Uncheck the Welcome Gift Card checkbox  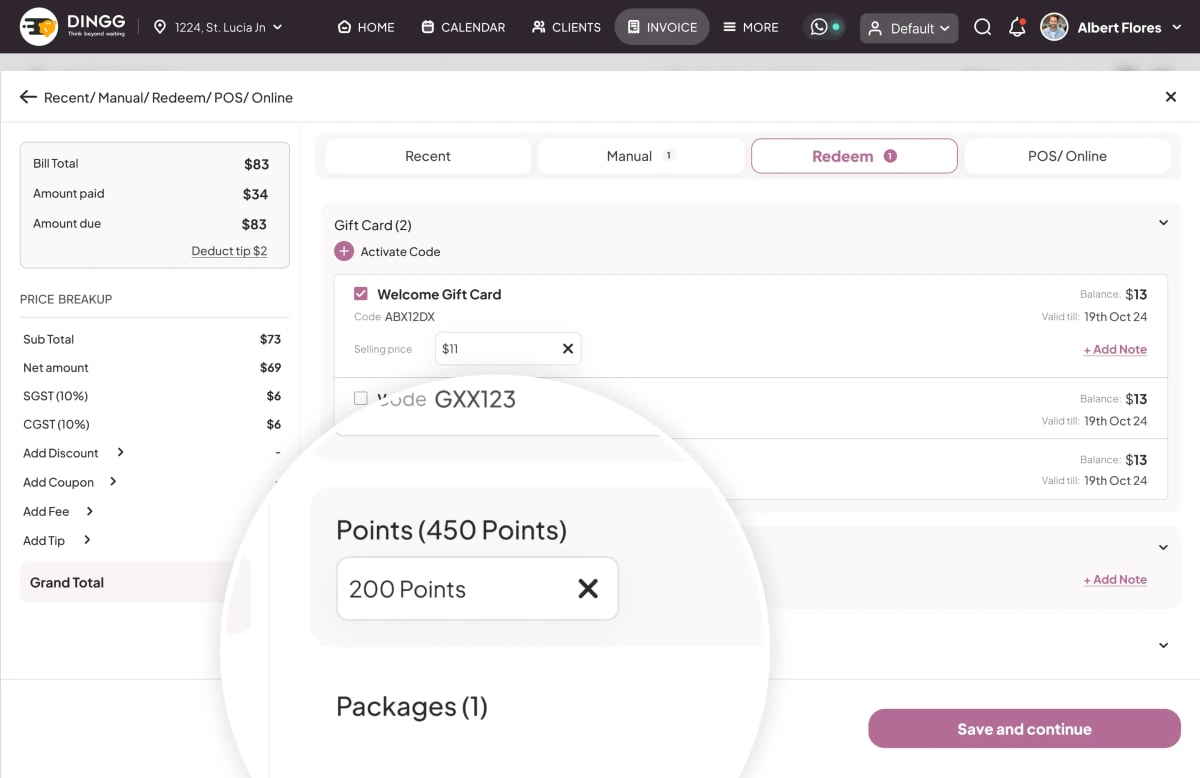361,294
